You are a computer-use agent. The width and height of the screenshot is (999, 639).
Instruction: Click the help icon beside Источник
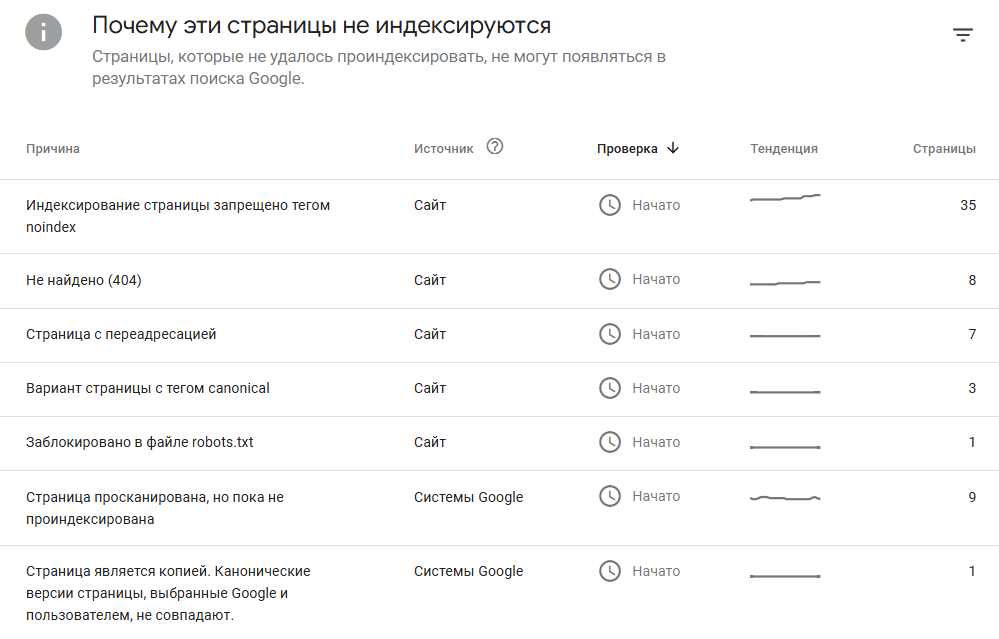[494, 147]
